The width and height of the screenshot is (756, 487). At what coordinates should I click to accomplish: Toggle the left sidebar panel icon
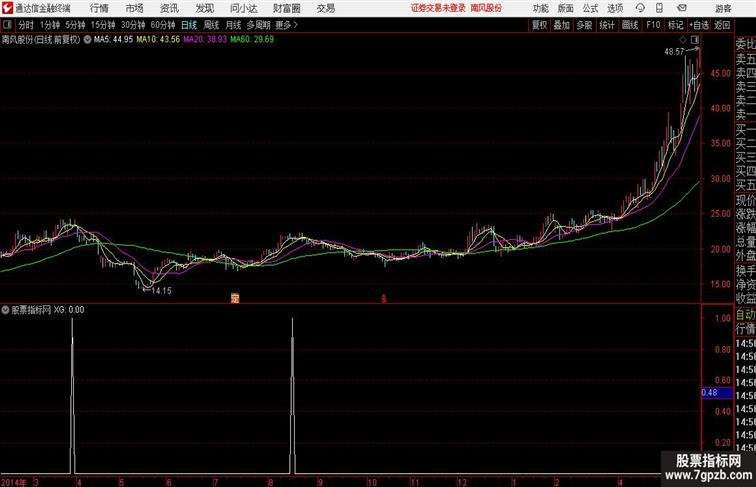7,25
